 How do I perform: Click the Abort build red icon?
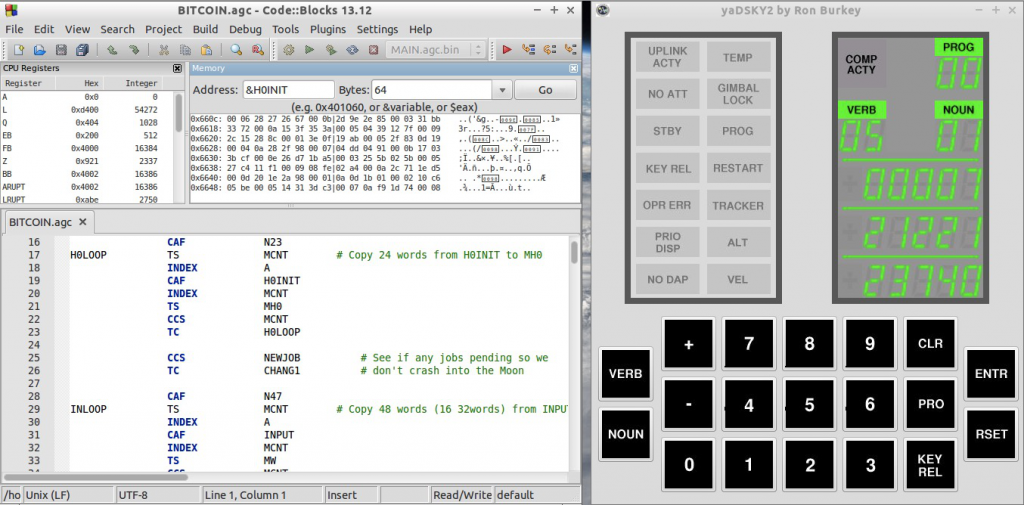click(x=374, y=50)
